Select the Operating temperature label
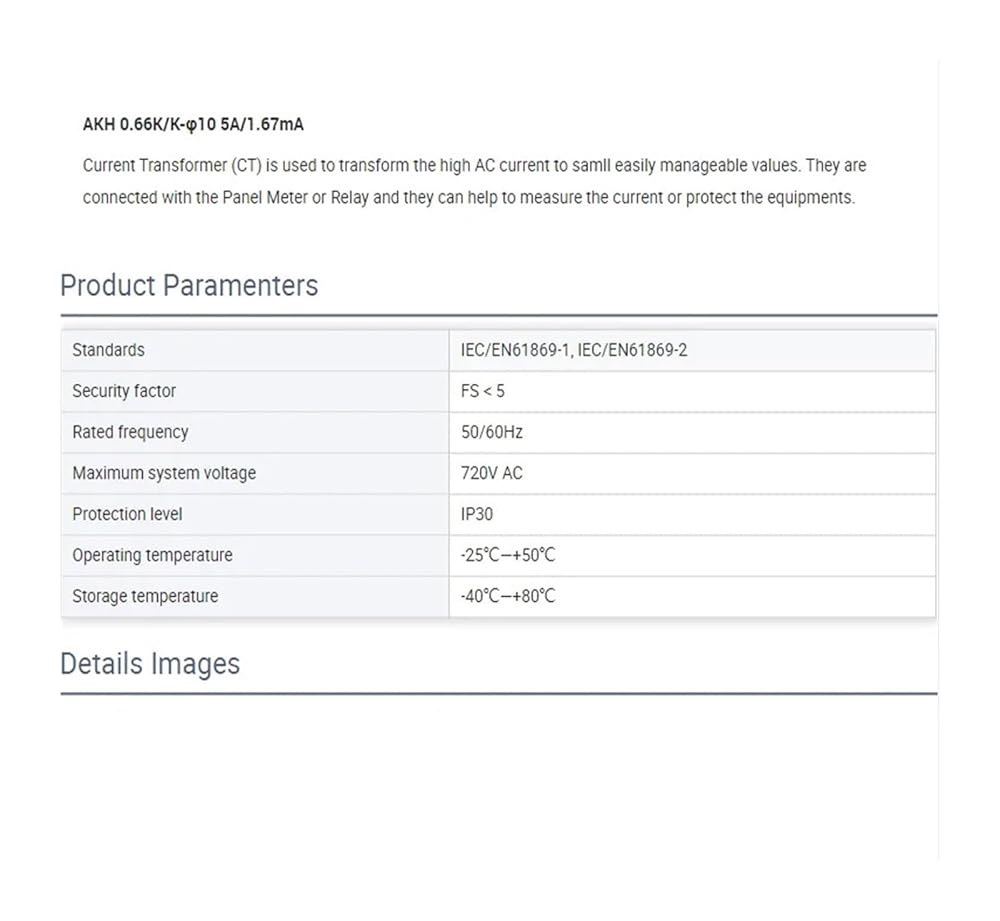 (x=152, y=555)
